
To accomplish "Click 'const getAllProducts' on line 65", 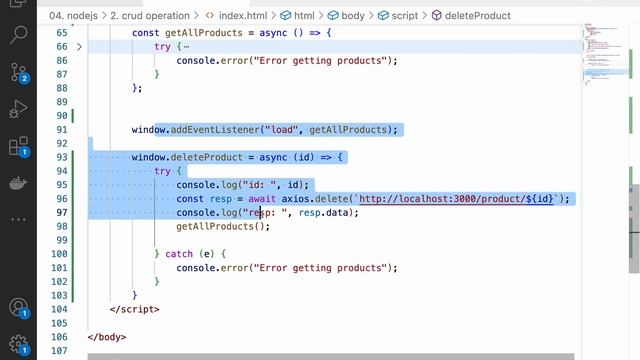I will click(187, 33).
